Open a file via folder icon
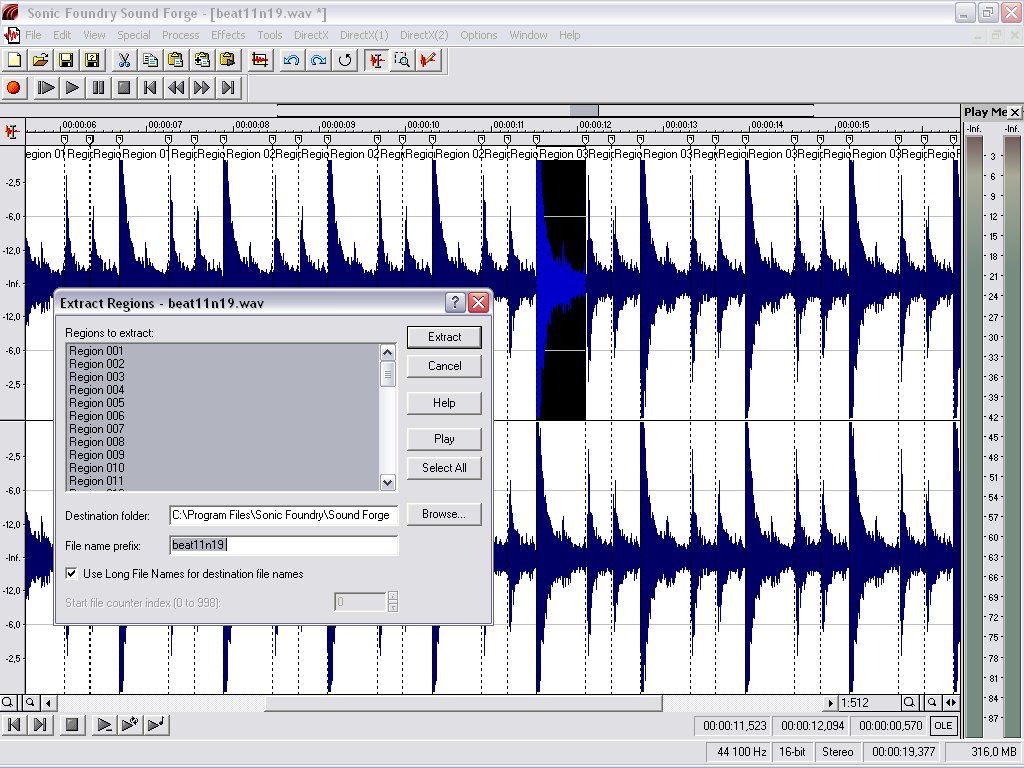 [x=40, y=60]
